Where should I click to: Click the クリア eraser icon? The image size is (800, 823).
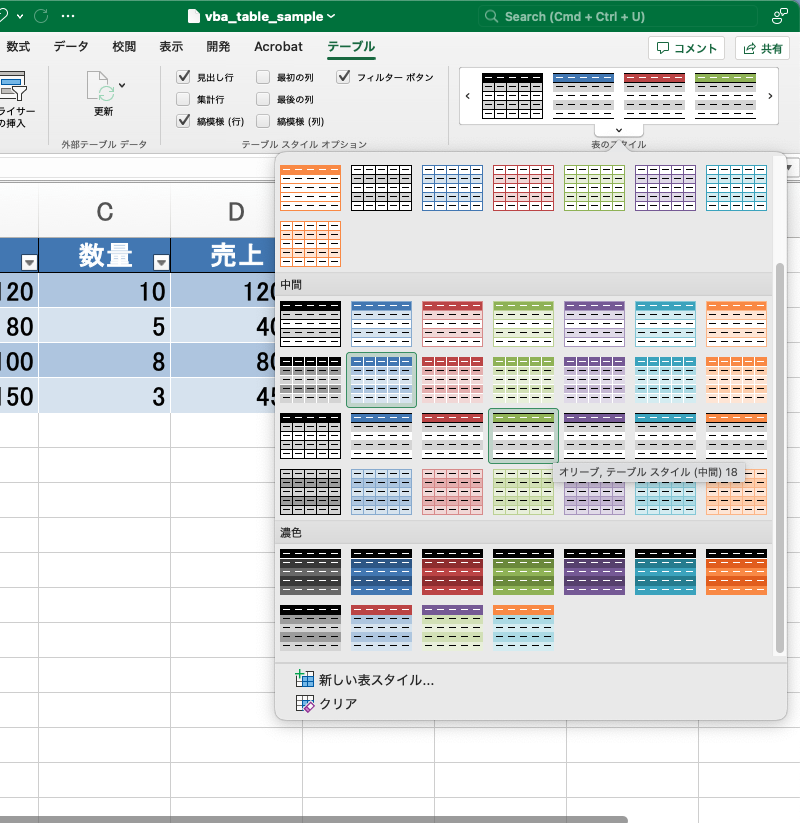click(x=305, y=704)
